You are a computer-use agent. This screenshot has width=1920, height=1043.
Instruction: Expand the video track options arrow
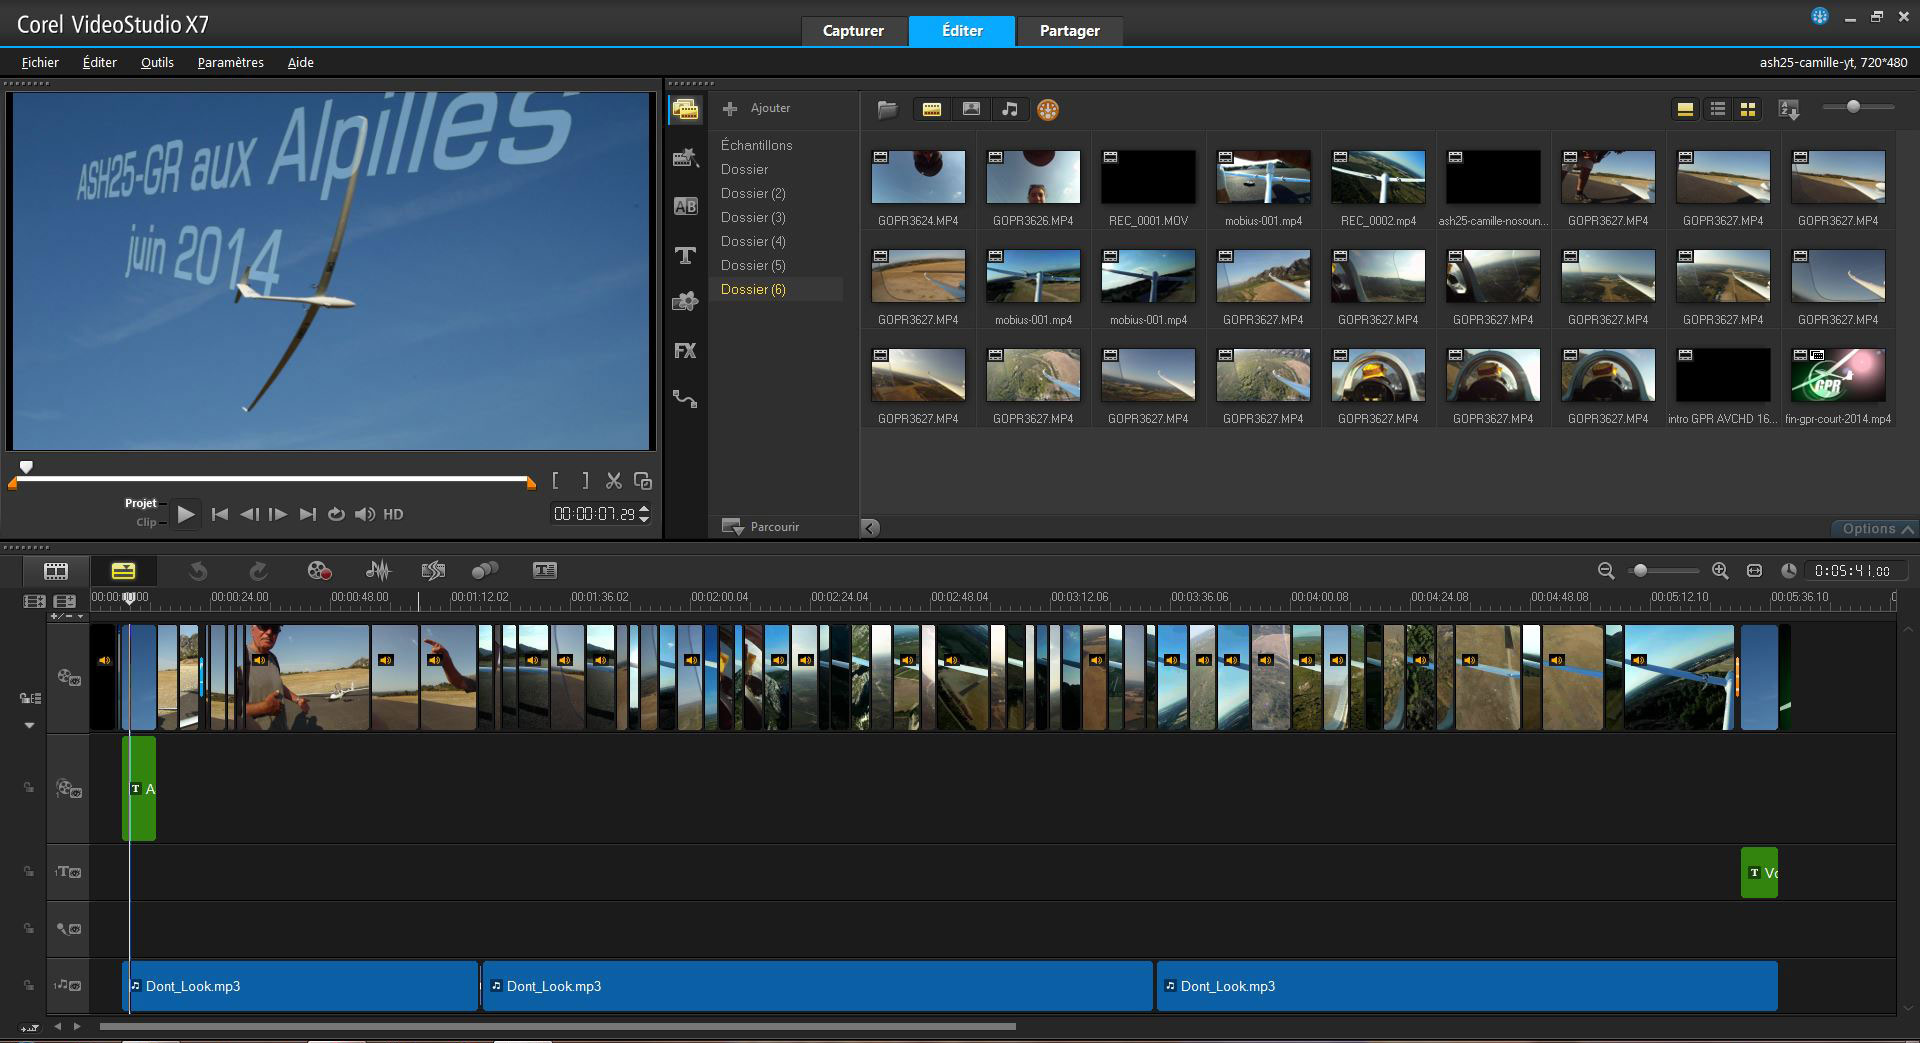coord(29,725)
